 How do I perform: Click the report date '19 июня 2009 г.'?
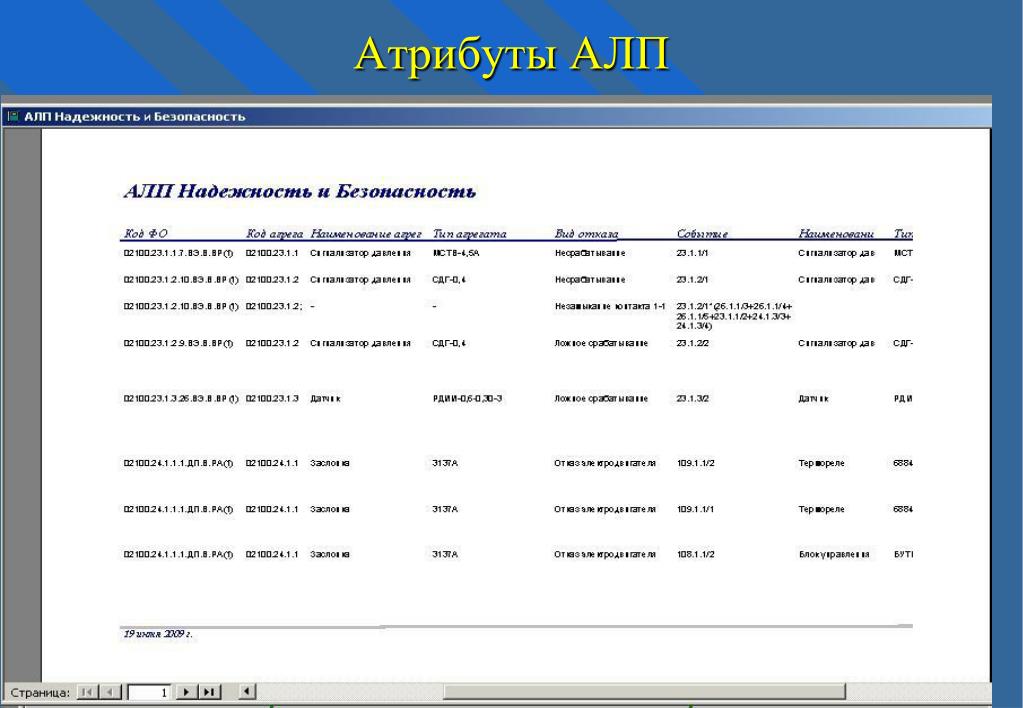point(158,634)
